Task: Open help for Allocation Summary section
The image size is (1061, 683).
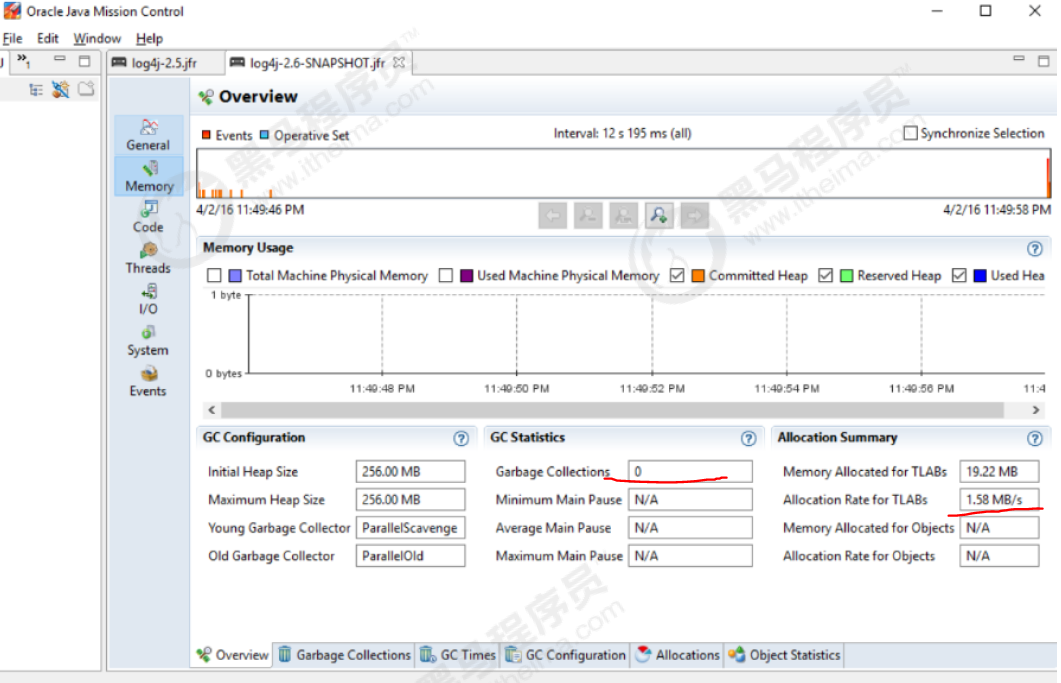Action: click(1035, 439)
